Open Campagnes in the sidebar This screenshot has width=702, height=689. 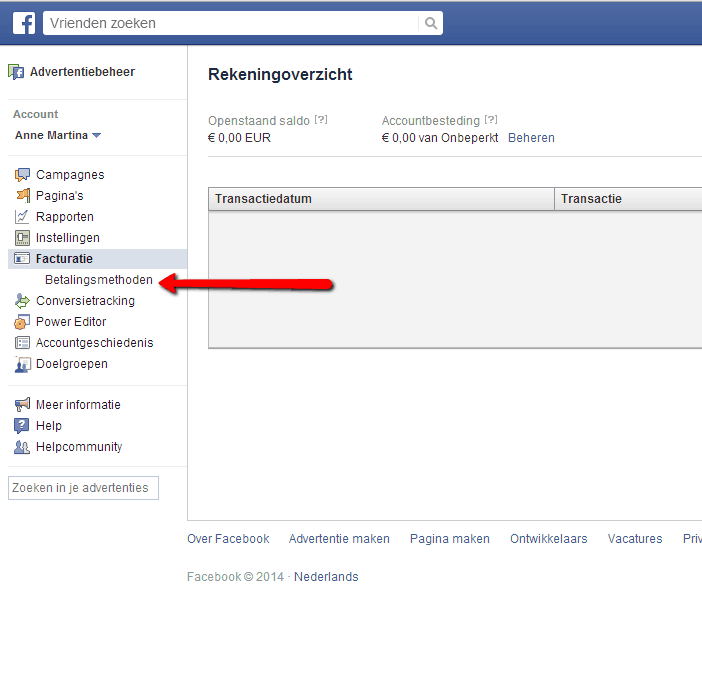pyautogui.click(x=70, y=175)
